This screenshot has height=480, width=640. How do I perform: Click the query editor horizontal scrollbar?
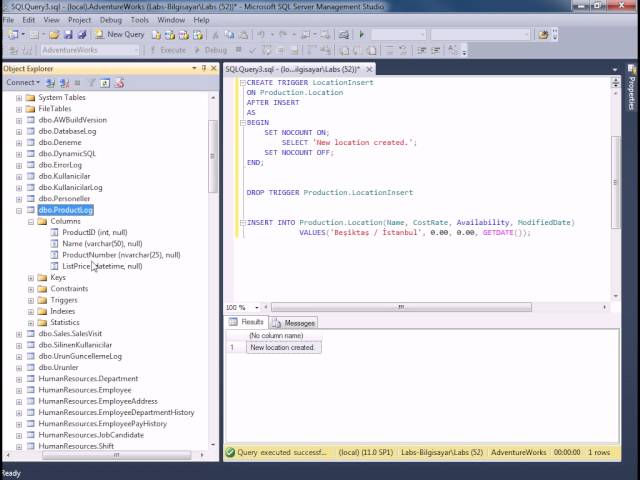pos(401,307)
